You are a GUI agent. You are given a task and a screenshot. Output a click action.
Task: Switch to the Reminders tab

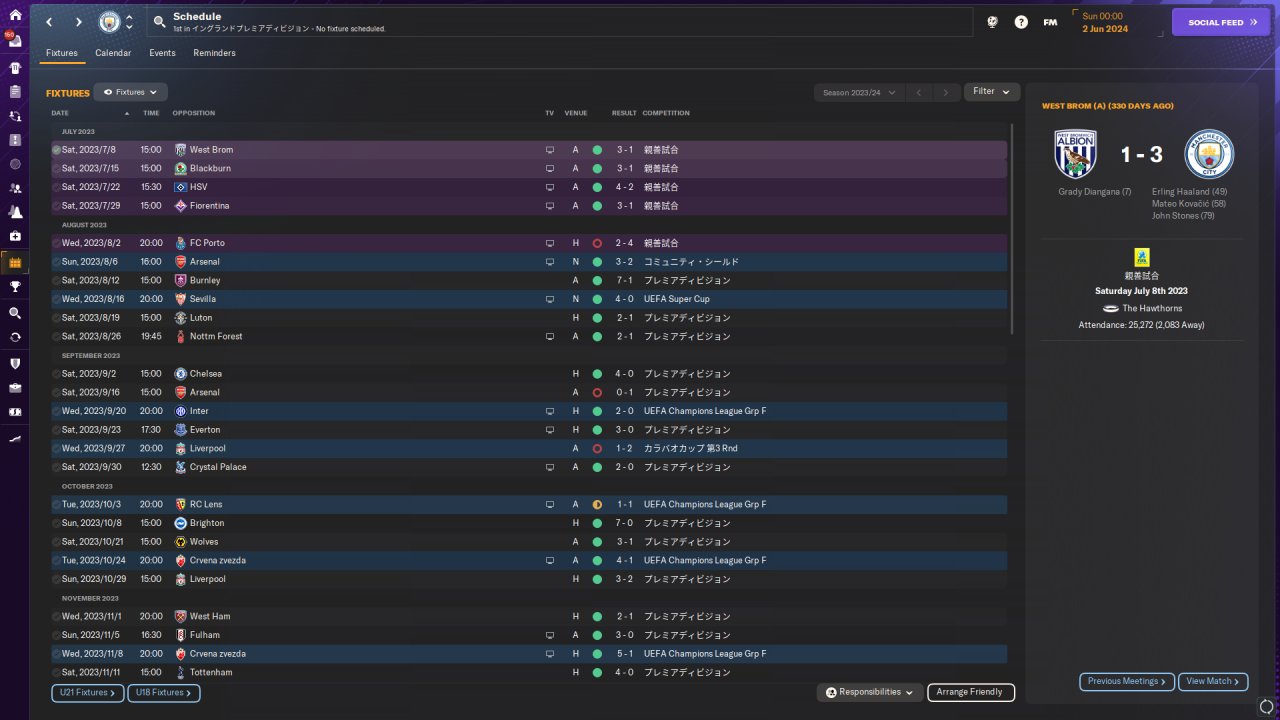point(214,53)
